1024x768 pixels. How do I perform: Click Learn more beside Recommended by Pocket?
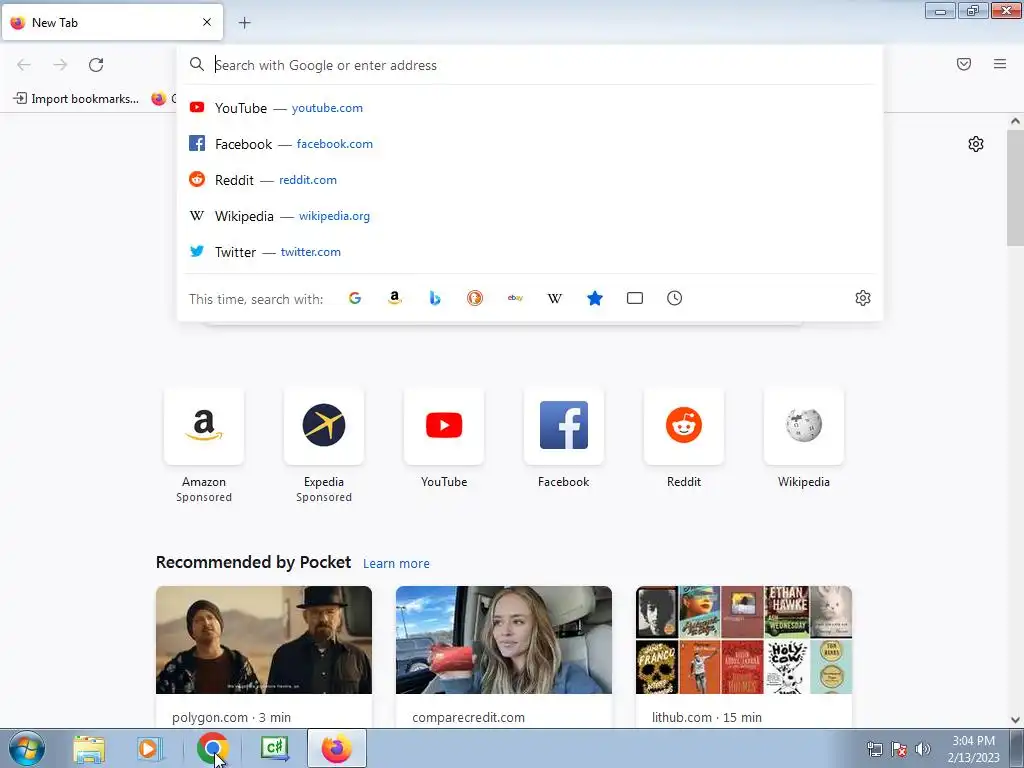[396, 564]
